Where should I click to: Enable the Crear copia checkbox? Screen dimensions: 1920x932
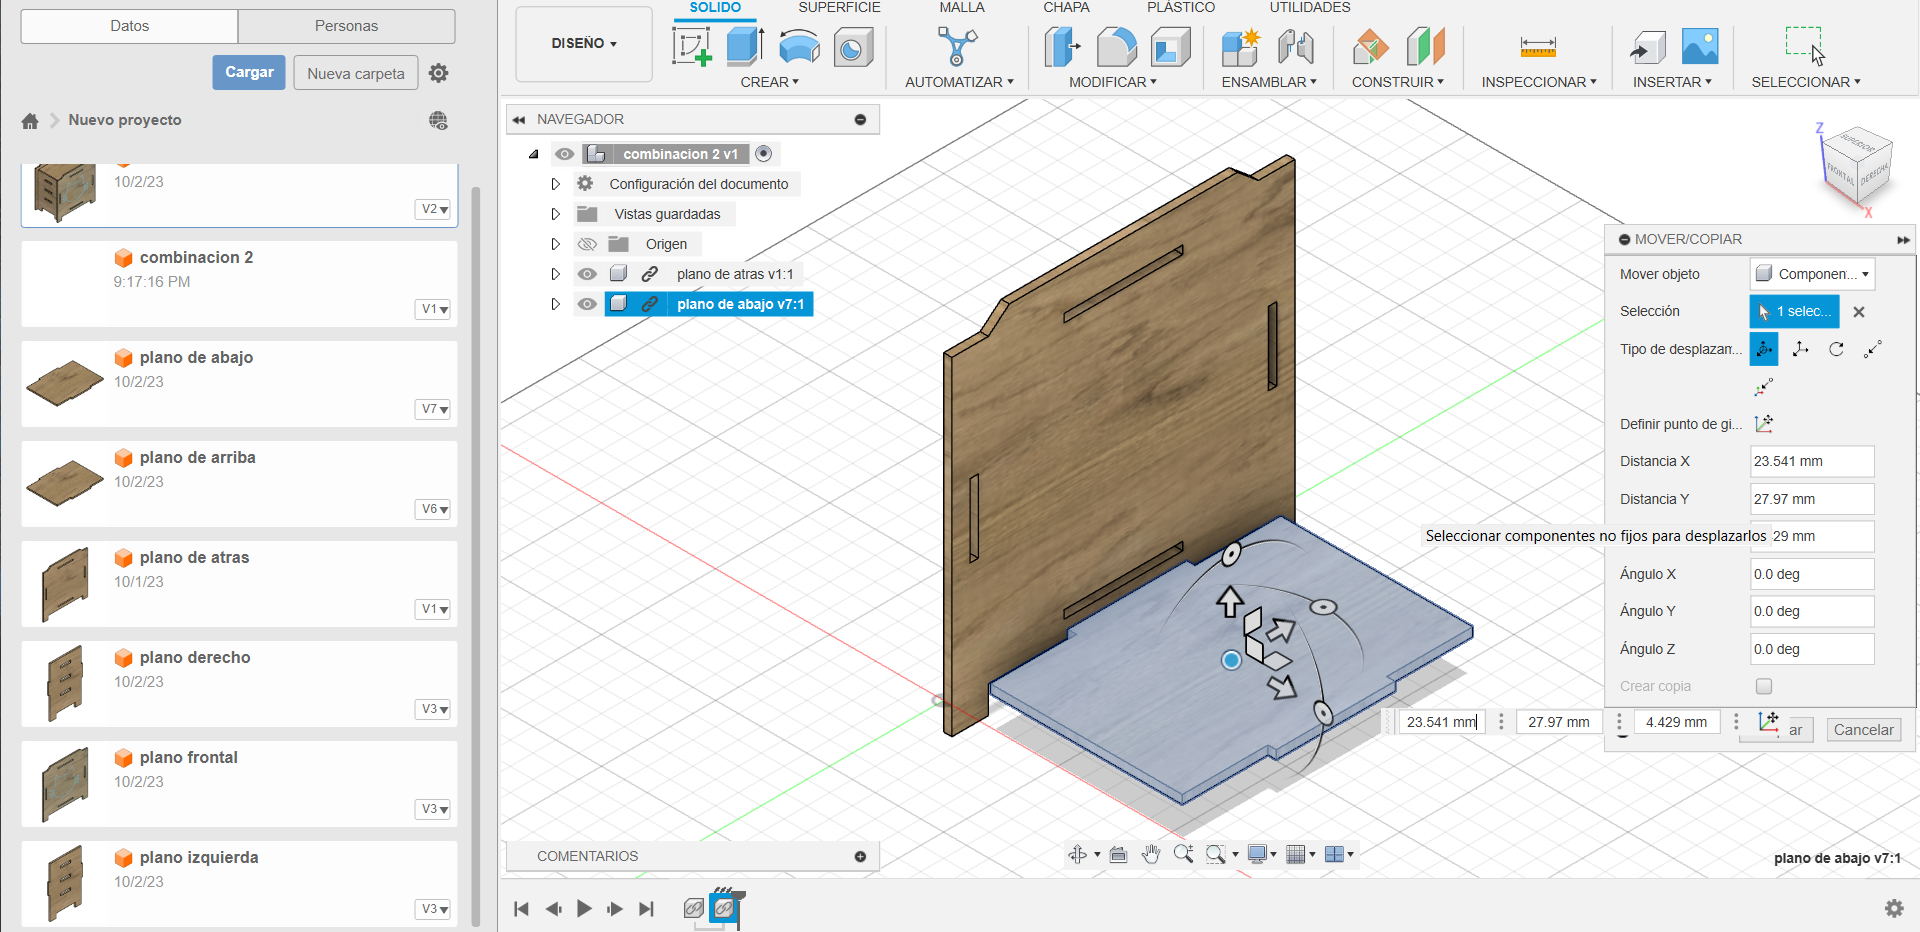pyautogui.click(x=1764, y=686)
